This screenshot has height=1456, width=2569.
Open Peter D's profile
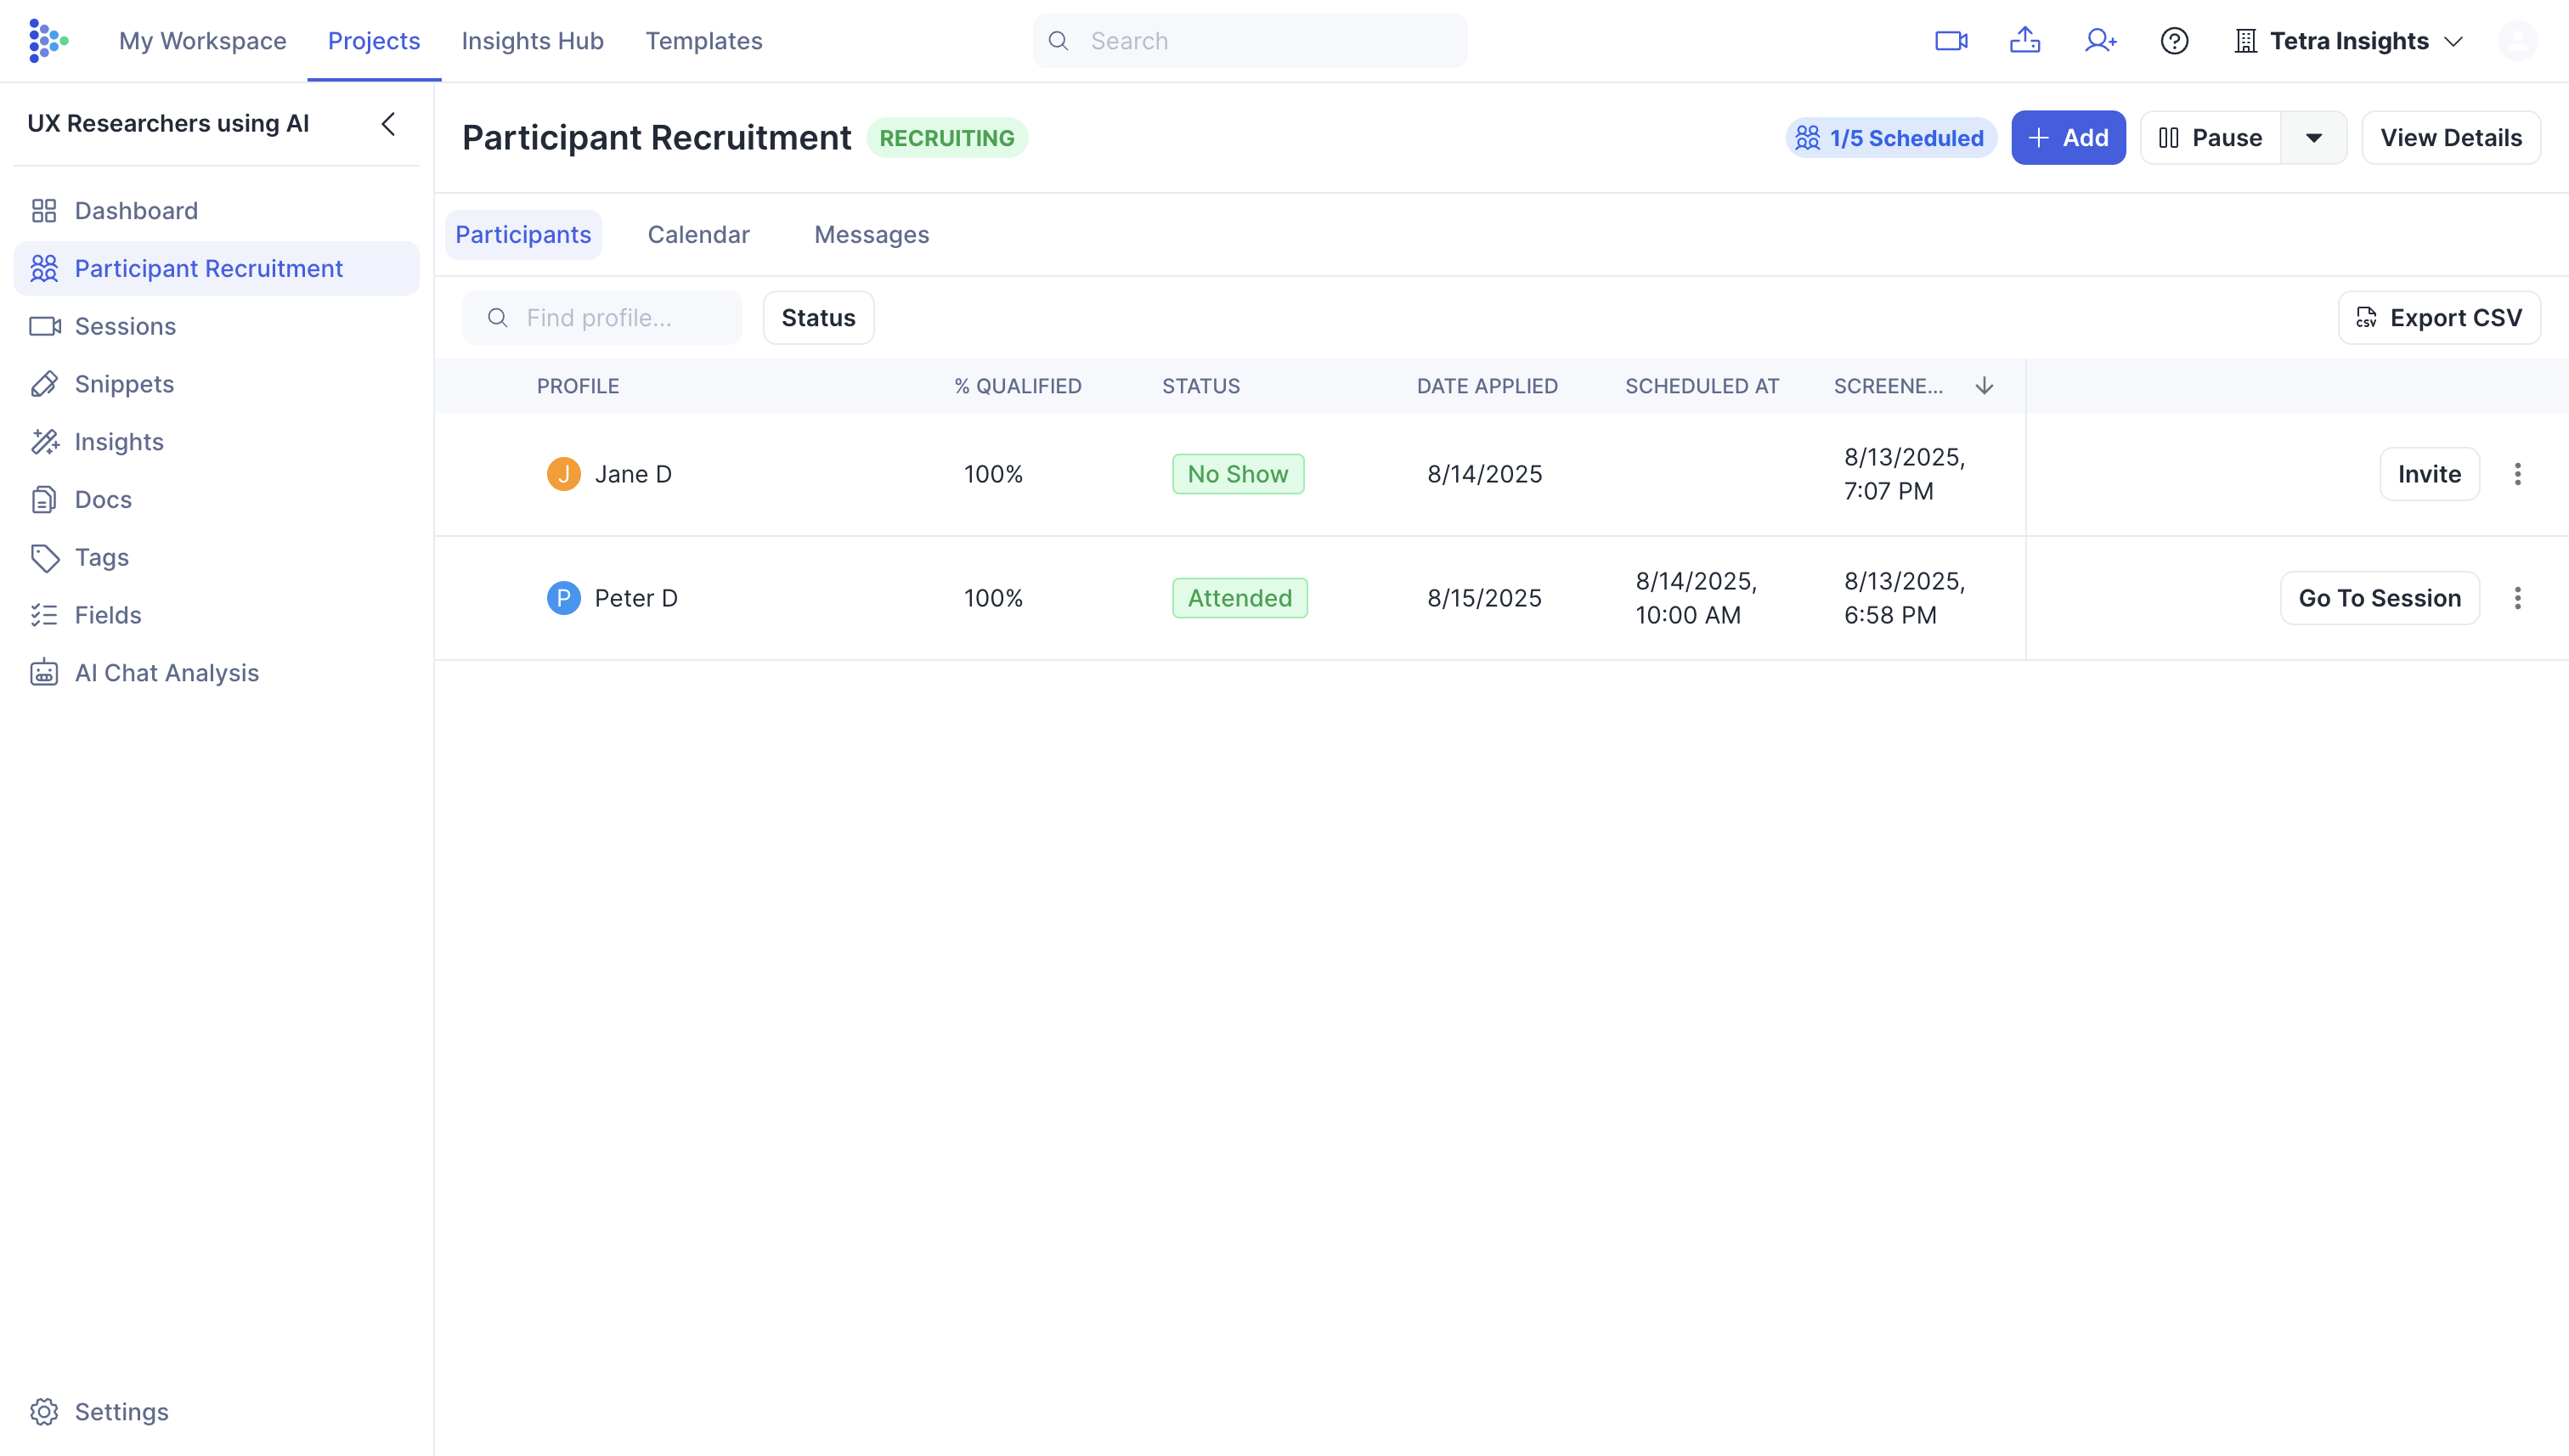636,598
